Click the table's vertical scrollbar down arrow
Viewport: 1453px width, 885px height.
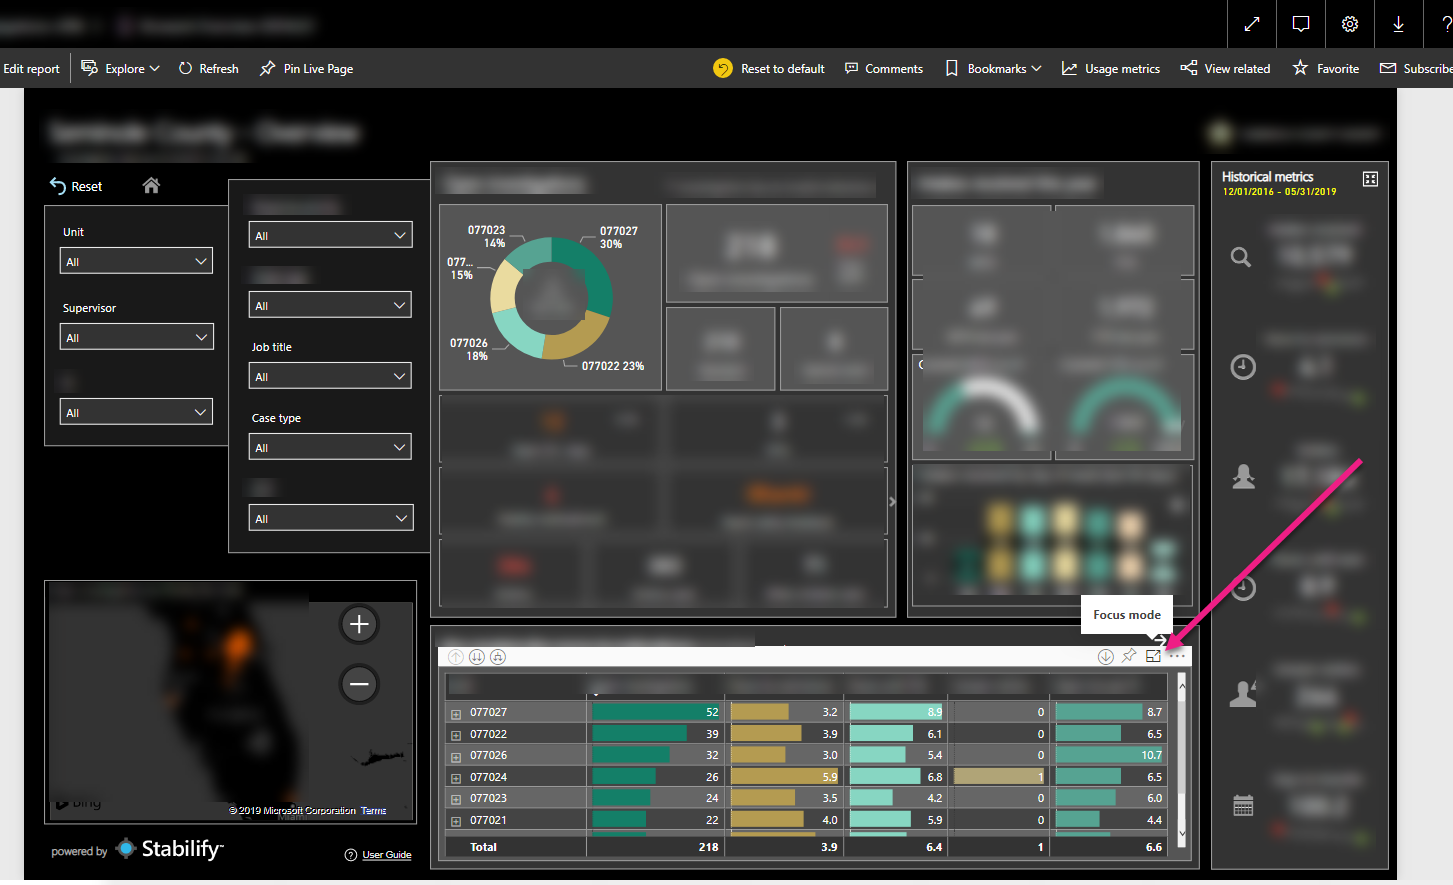1182,833
